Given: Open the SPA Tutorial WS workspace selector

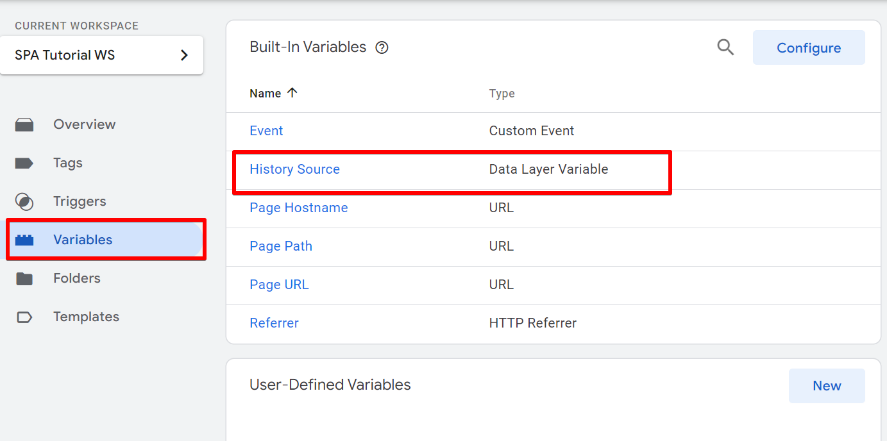Looking at the screenshot, I should tap(102, 55).
